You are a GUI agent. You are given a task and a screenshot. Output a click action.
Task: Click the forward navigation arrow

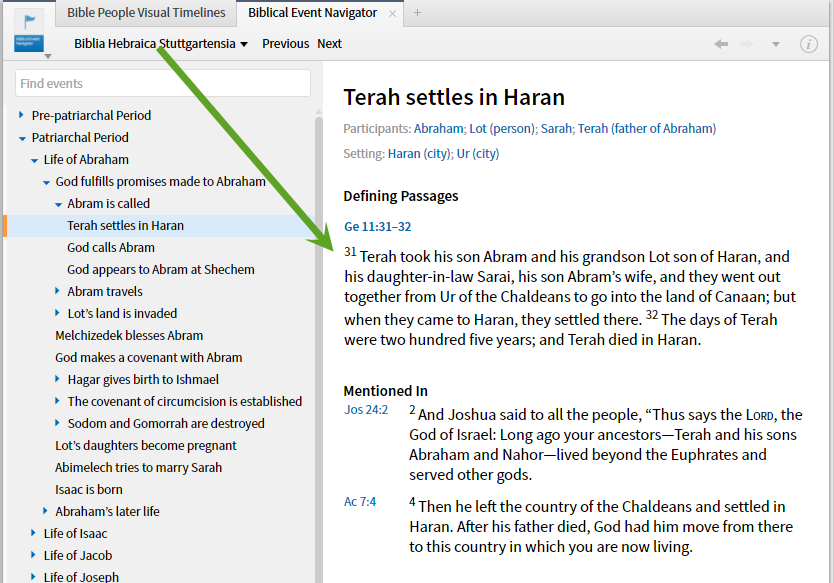pos(746,44)
